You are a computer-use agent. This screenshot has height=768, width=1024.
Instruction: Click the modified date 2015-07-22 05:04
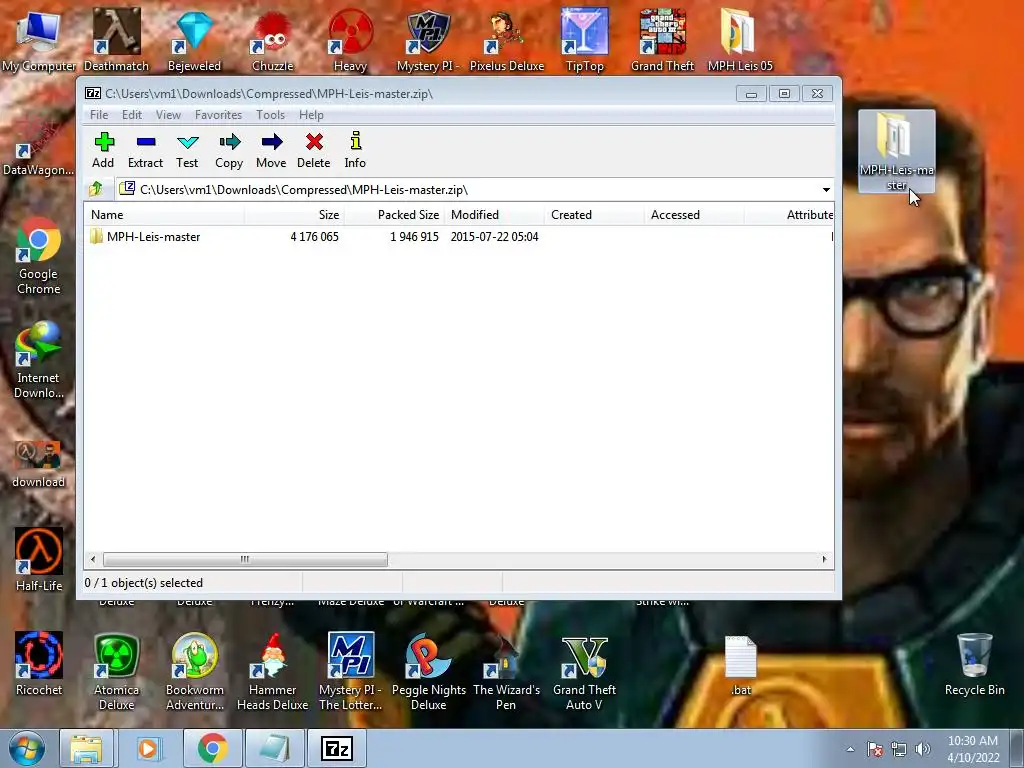coord(494,237)
